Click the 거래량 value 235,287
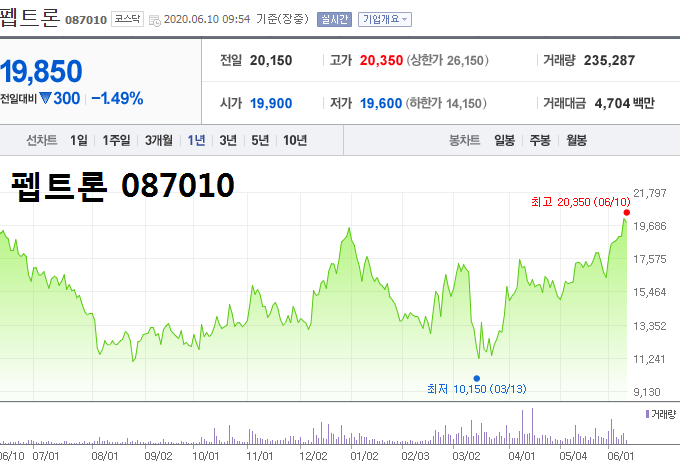This screenshot has height=474, width=680. (x=609, y=60)
